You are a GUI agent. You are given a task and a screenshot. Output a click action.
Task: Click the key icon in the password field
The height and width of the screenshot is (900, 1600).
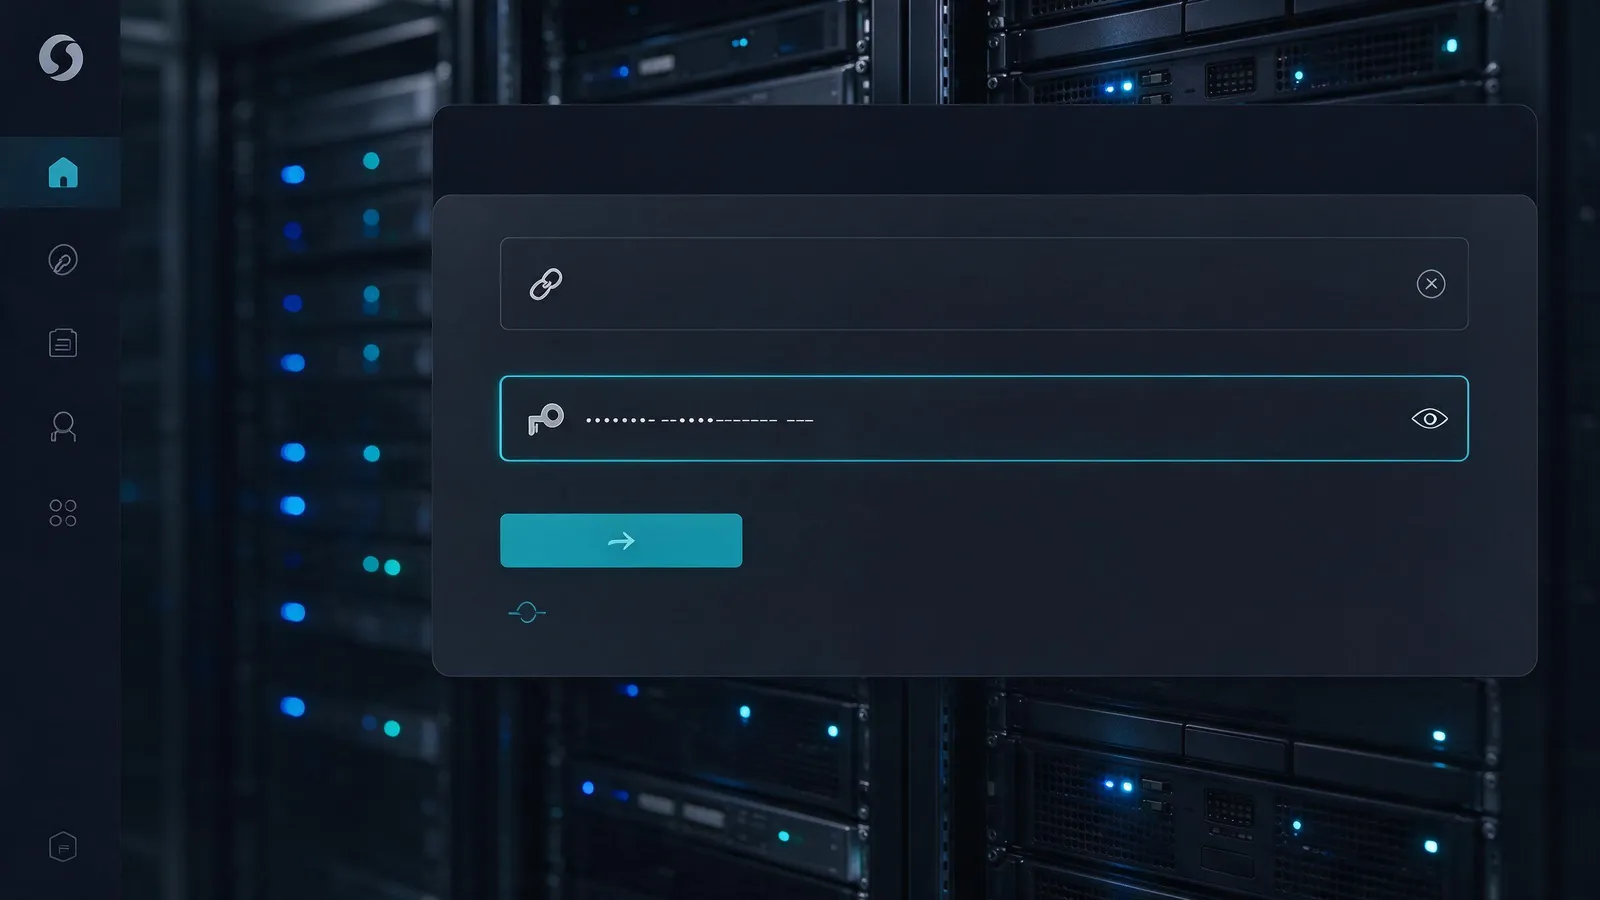click(546, 419)
